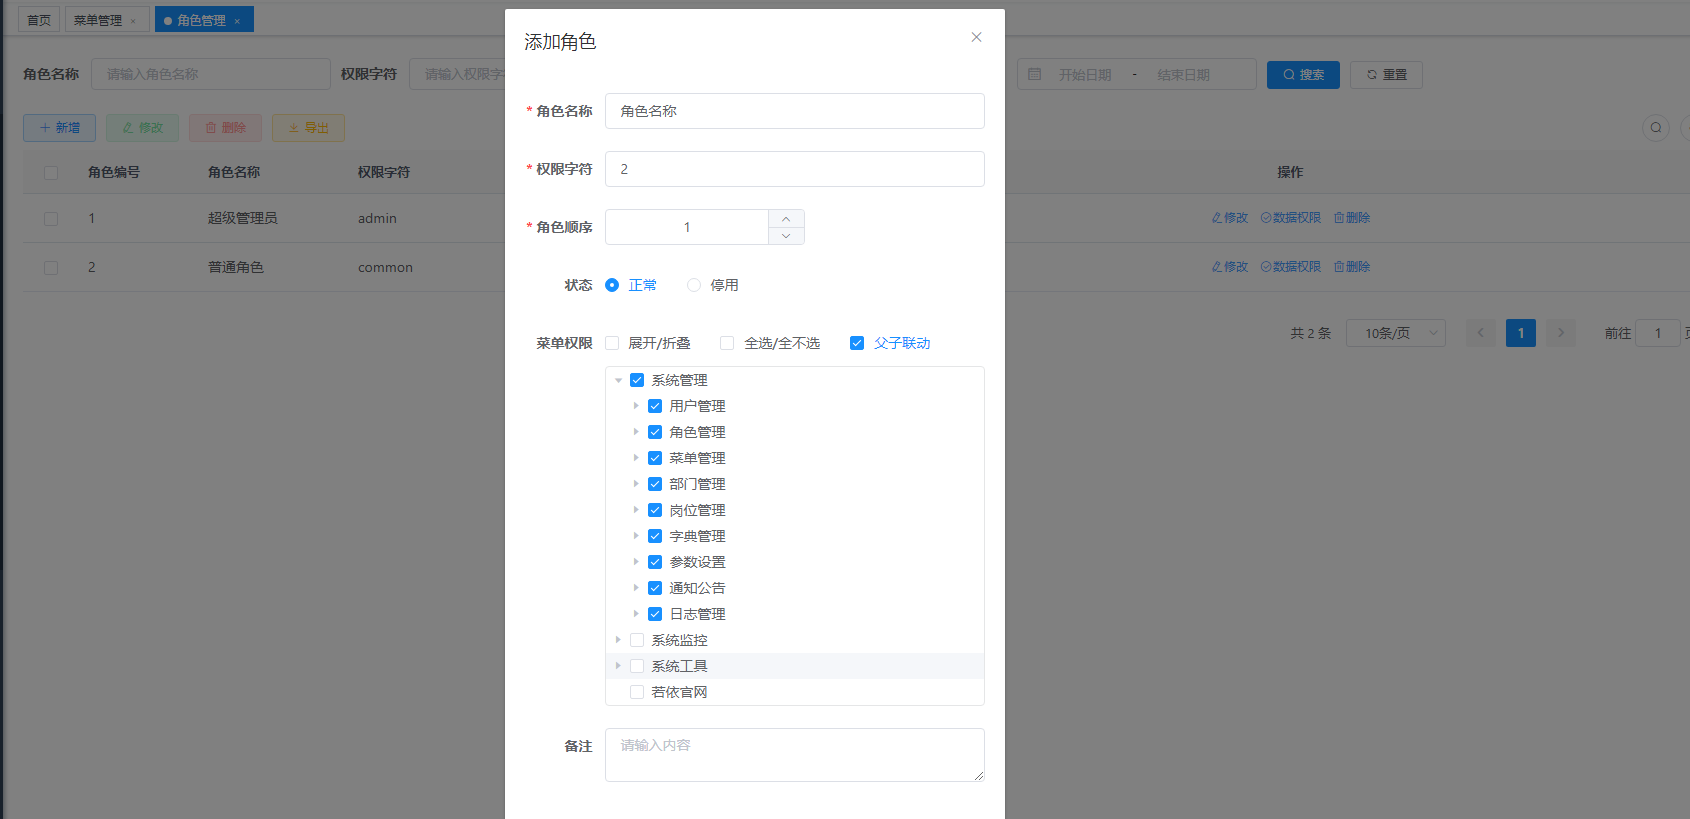Viewport: 1690px width, 819px height.
Task: Decrease 角色顺序 with down arrow
Action: [786, 236]
